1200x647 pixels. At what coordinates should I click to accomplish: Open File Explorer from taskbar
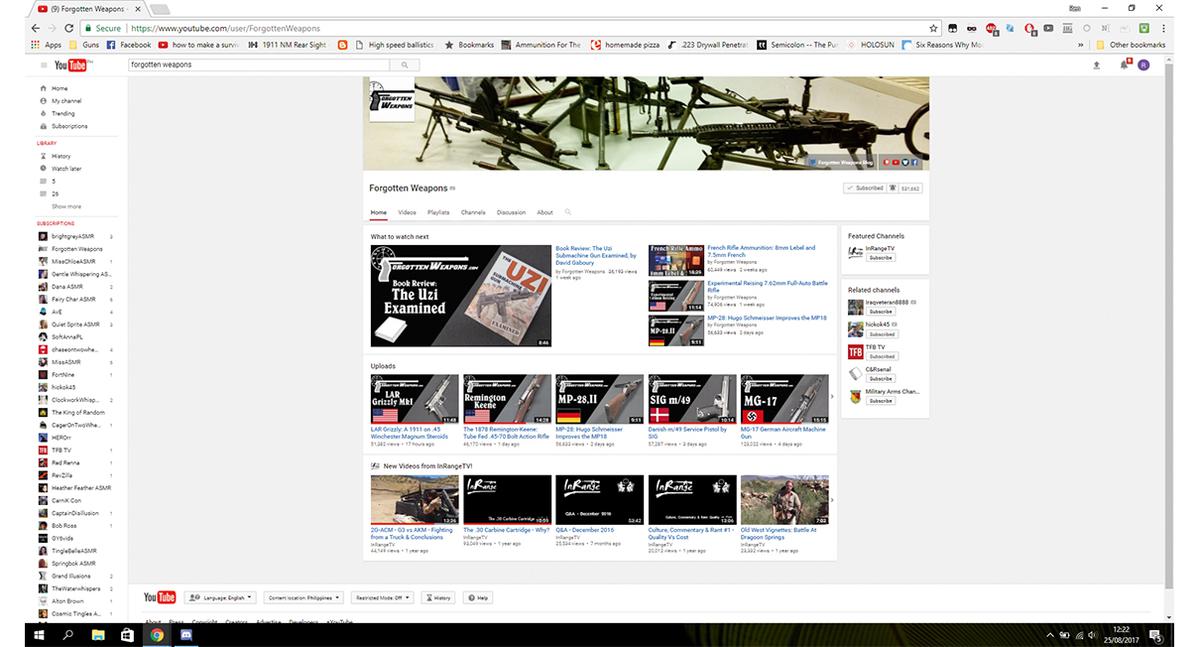(98, 634)
